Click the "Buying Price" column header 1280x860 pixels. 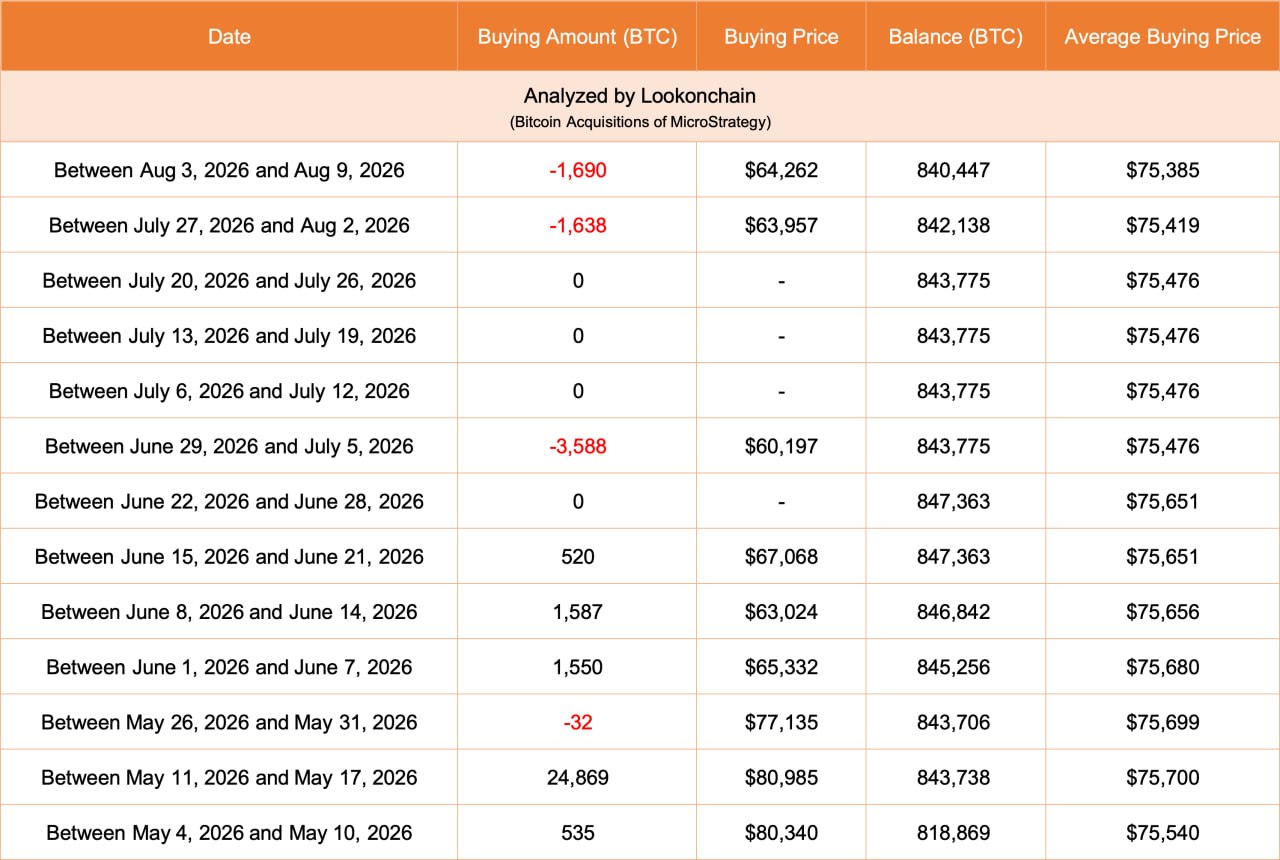click(x=781, y=37)
